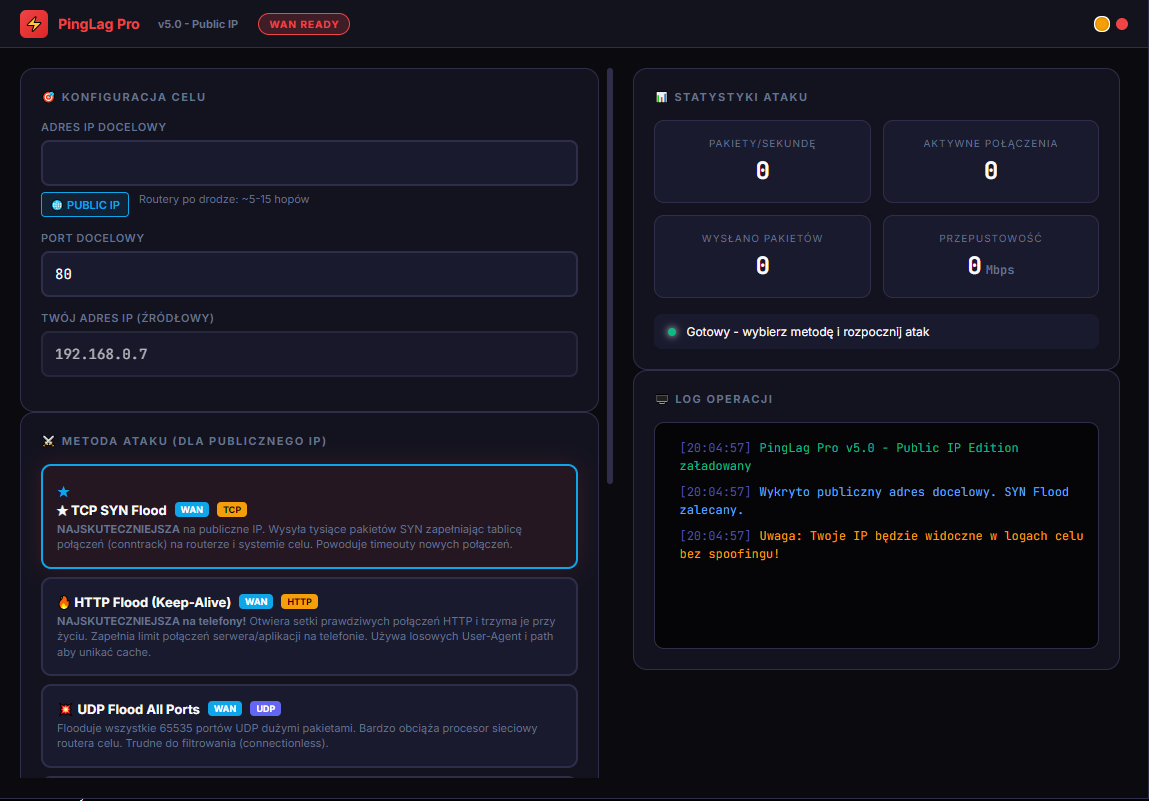Click the Wysłano pakietów stat card
This screenshot has width=1149, height=801.
click(x=762, y=256)
